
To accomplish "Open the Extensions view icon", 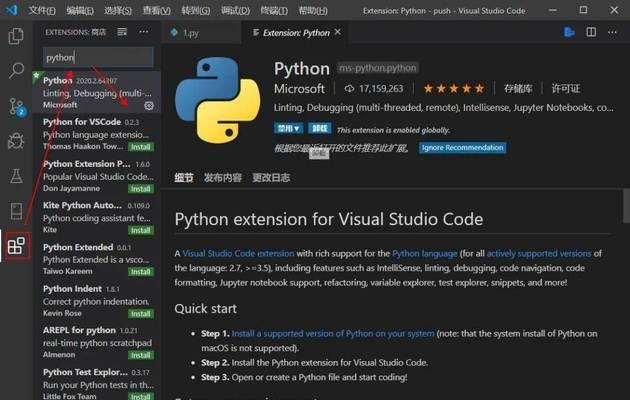I will pyautogui.click(x=16, y=245).
